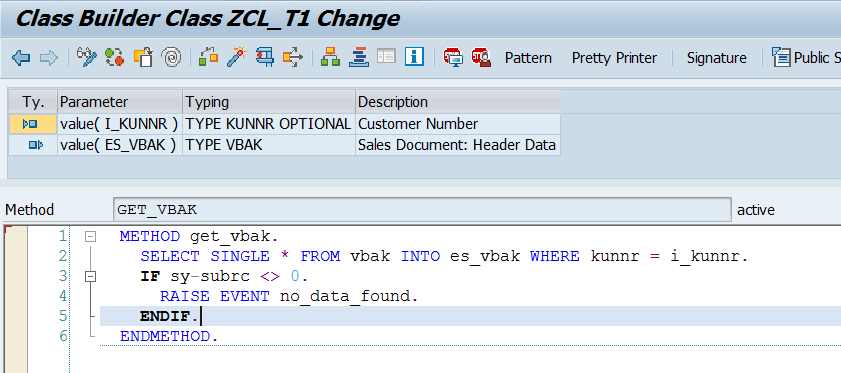Open the Public Section button
The height and width of the screenshot is (373, 841).
click(807, 57)
